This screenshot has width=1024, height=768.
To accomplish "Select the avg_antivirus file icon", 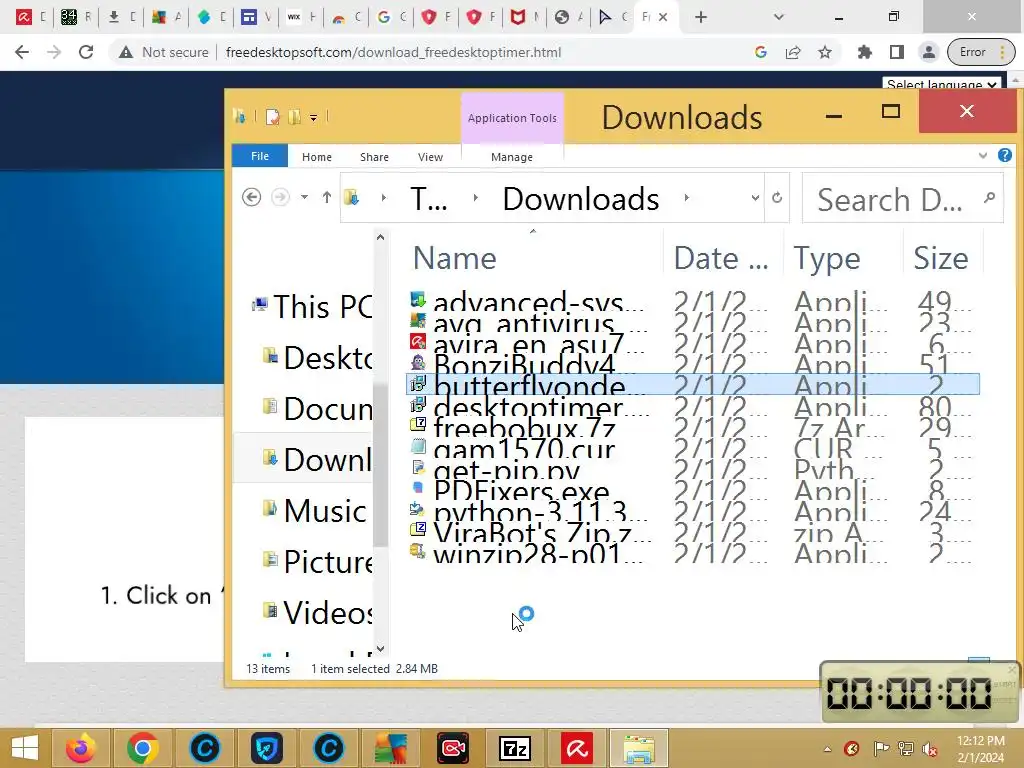I will click(417, 321).
